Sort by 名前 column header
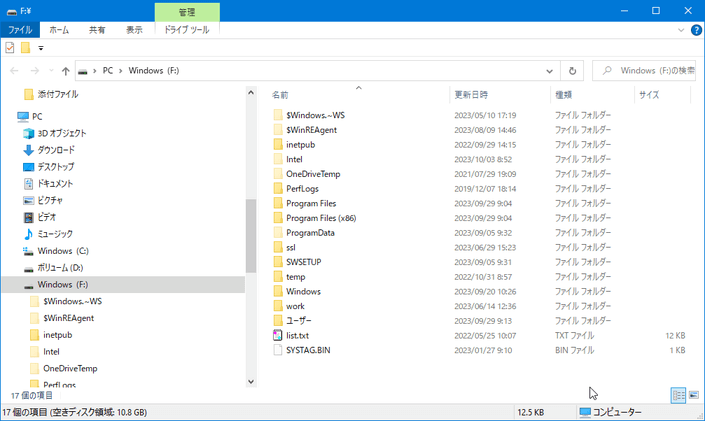This screenshot has width=705, height=421. coord(281,95)
